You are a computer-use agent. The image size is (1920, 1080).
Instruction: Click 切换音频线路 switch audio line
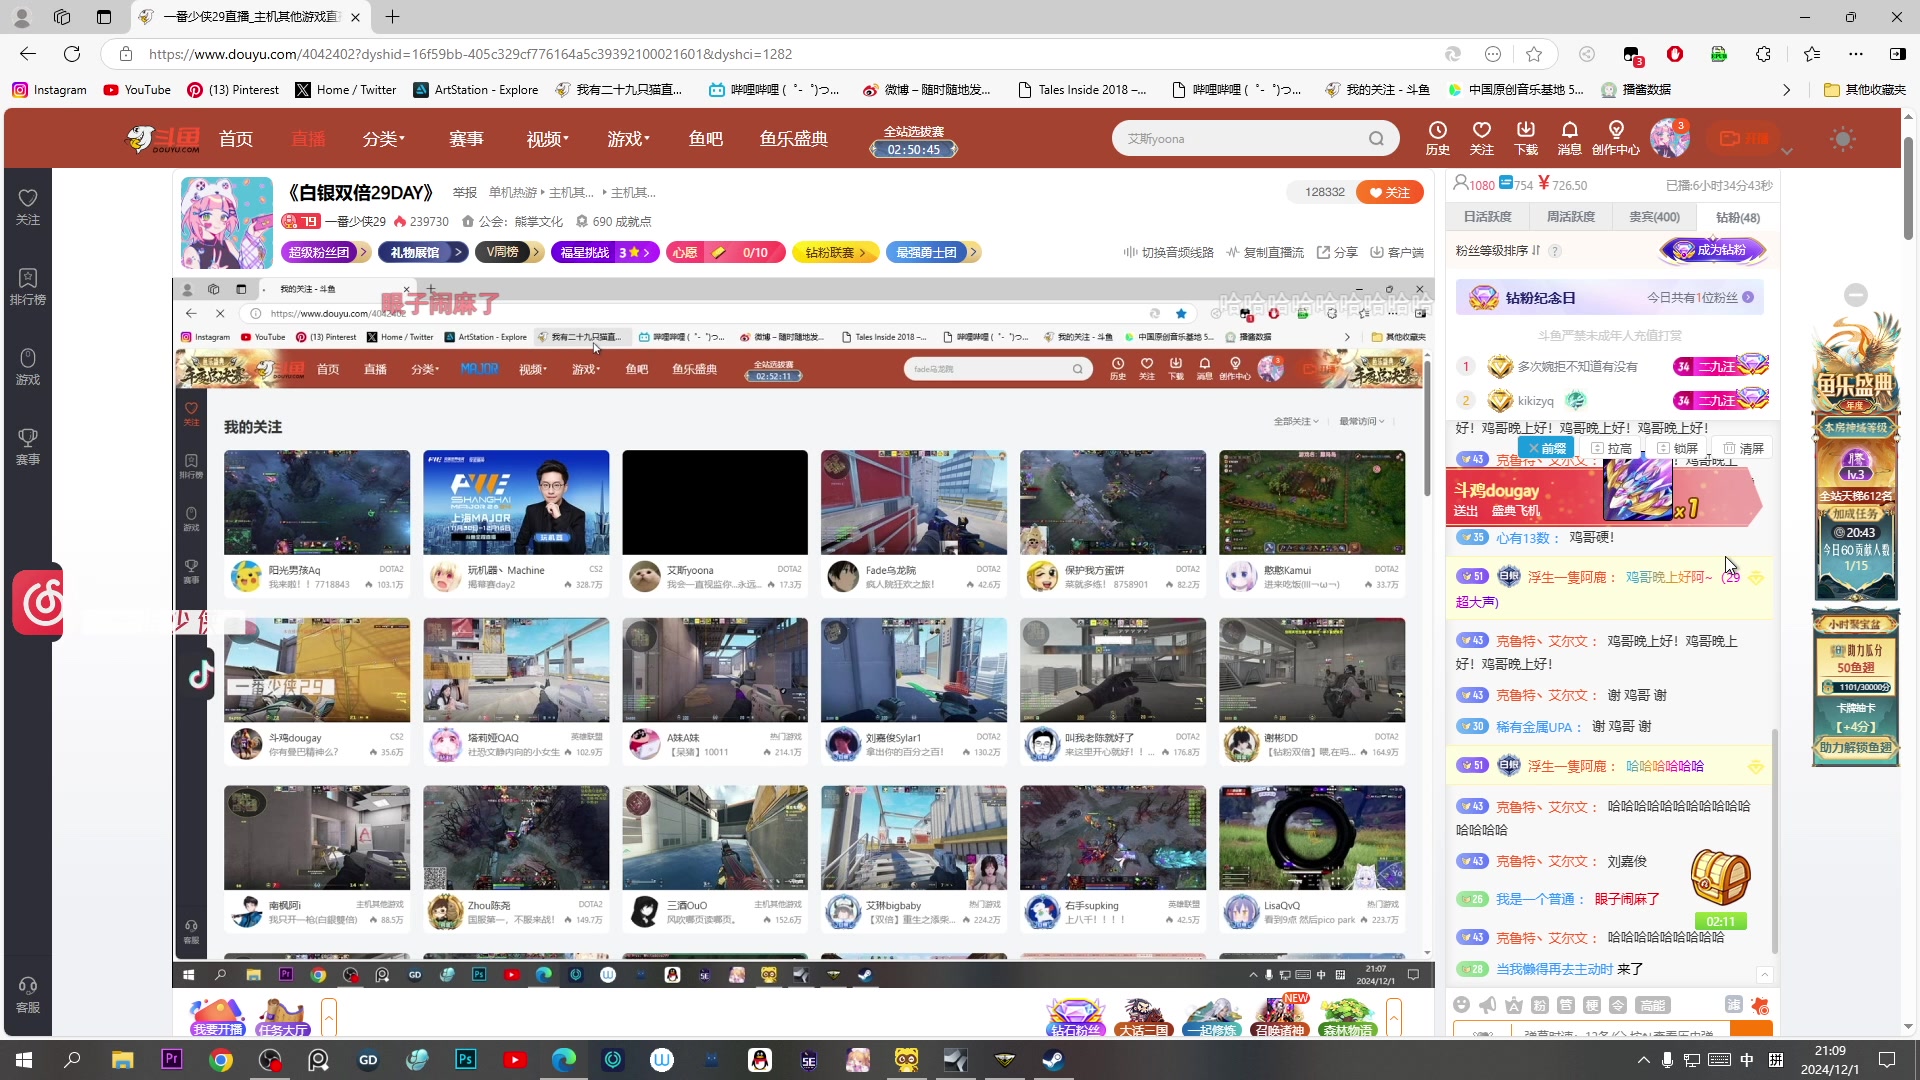click(1168, 252)
